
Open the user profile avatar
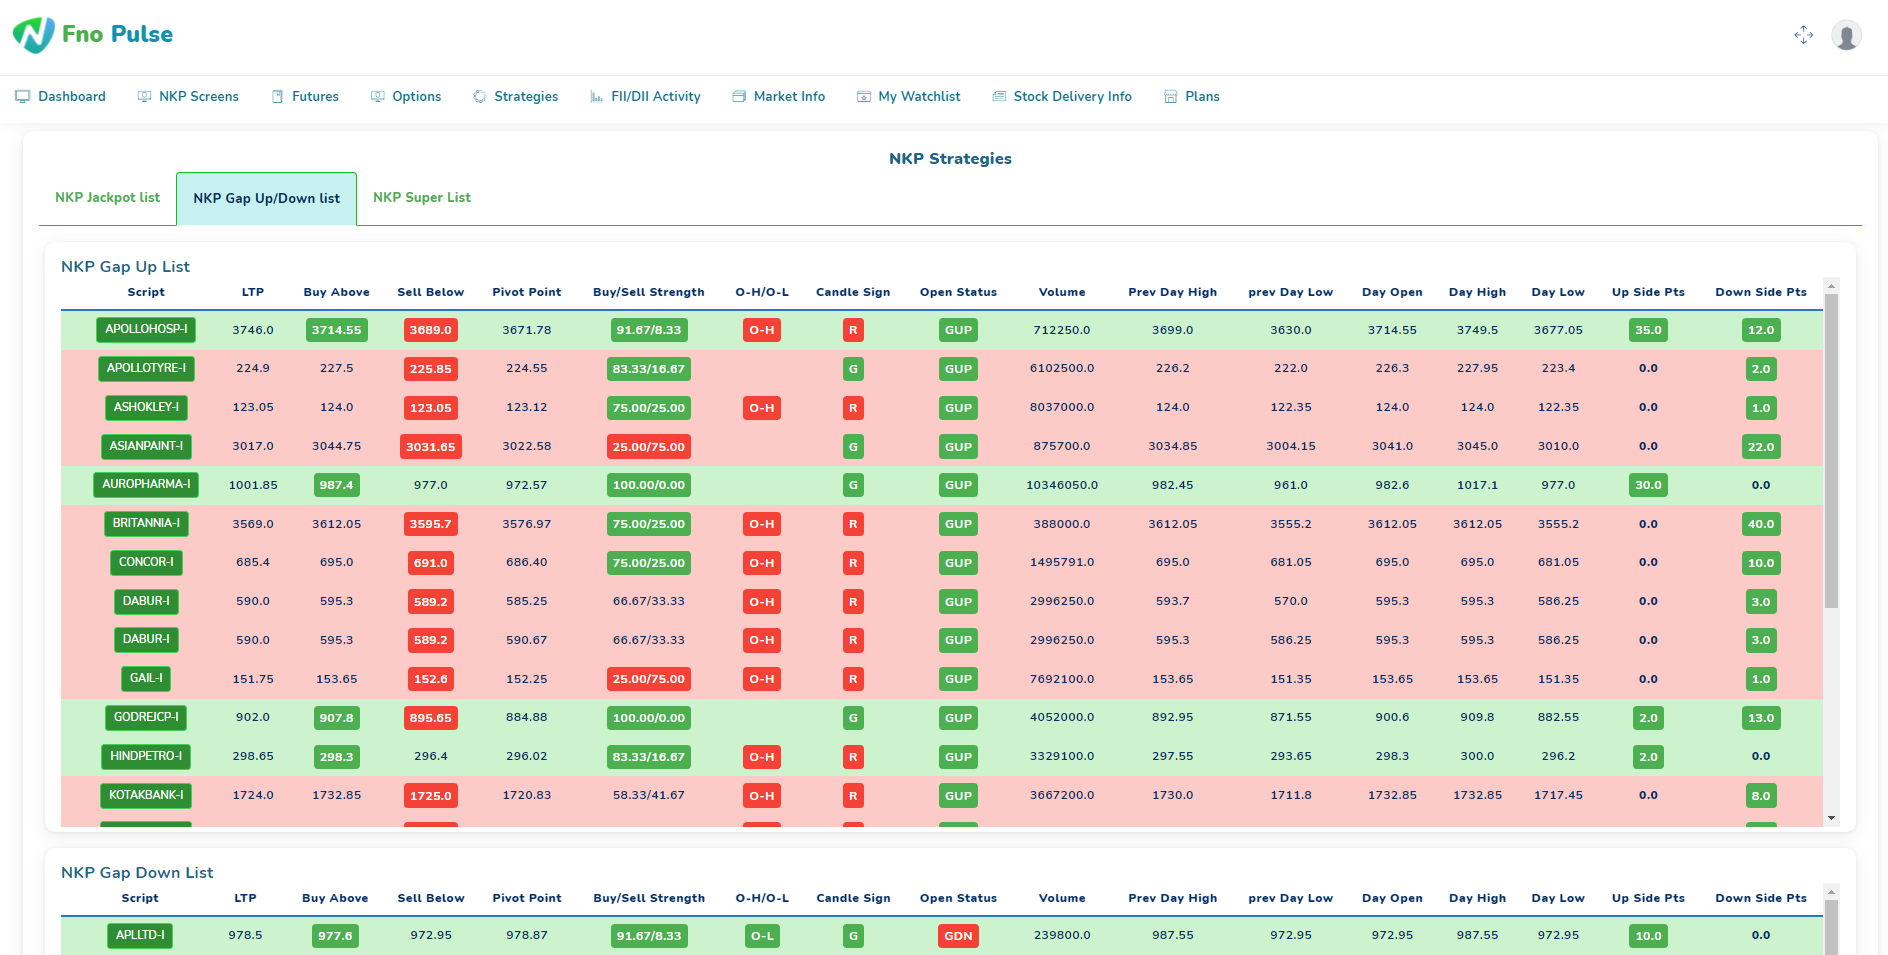pos(1846,35)
